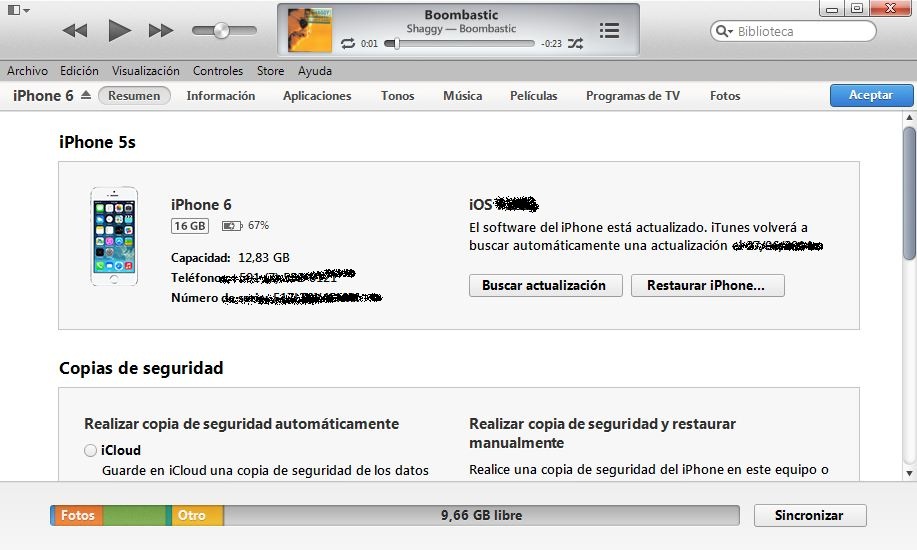
Task: Open the Store menu
Action: pyautogui.click(x=270, y=71)
